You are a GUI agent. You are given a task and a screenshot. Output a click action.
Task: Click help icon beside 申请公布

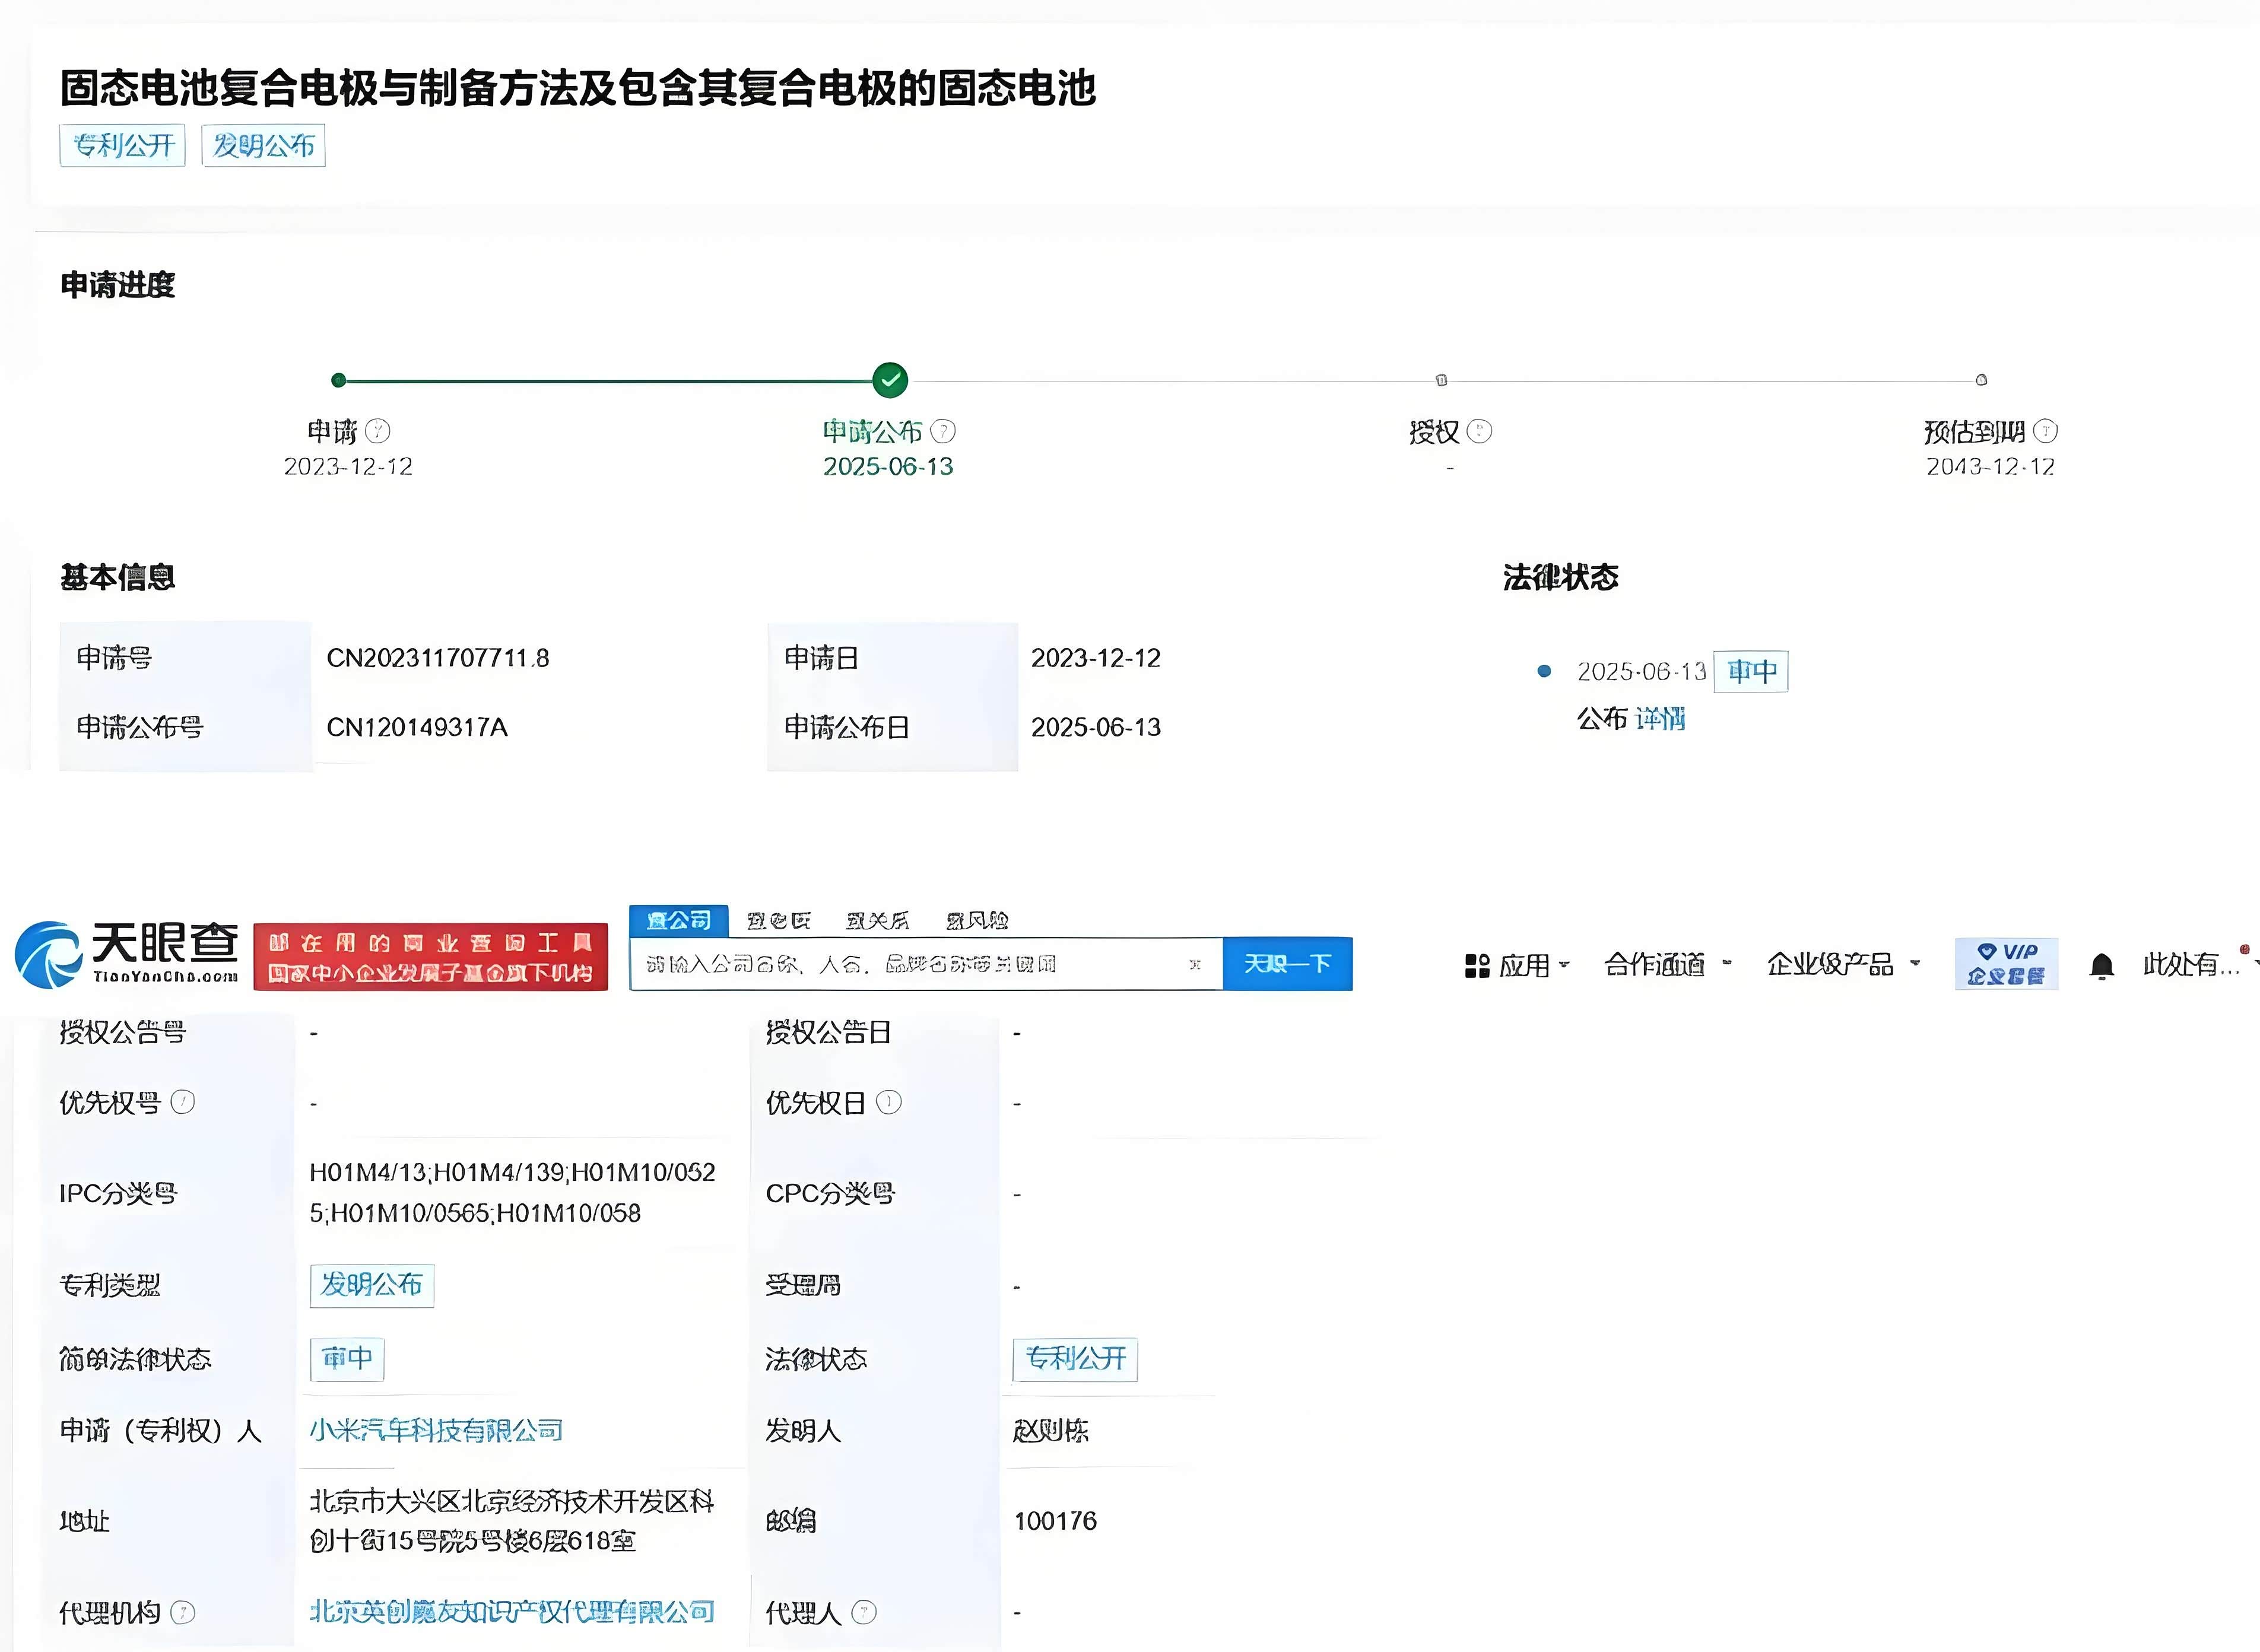943,432
